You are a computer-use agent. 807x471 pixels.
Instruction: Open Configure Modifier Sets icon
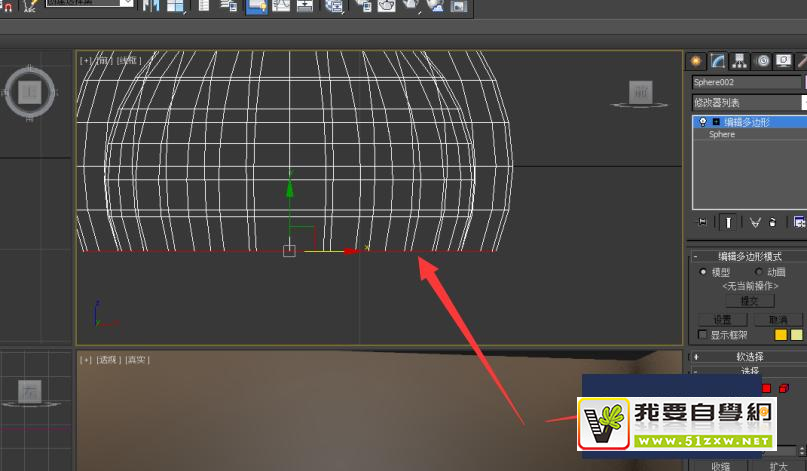[x=799, y=222]
